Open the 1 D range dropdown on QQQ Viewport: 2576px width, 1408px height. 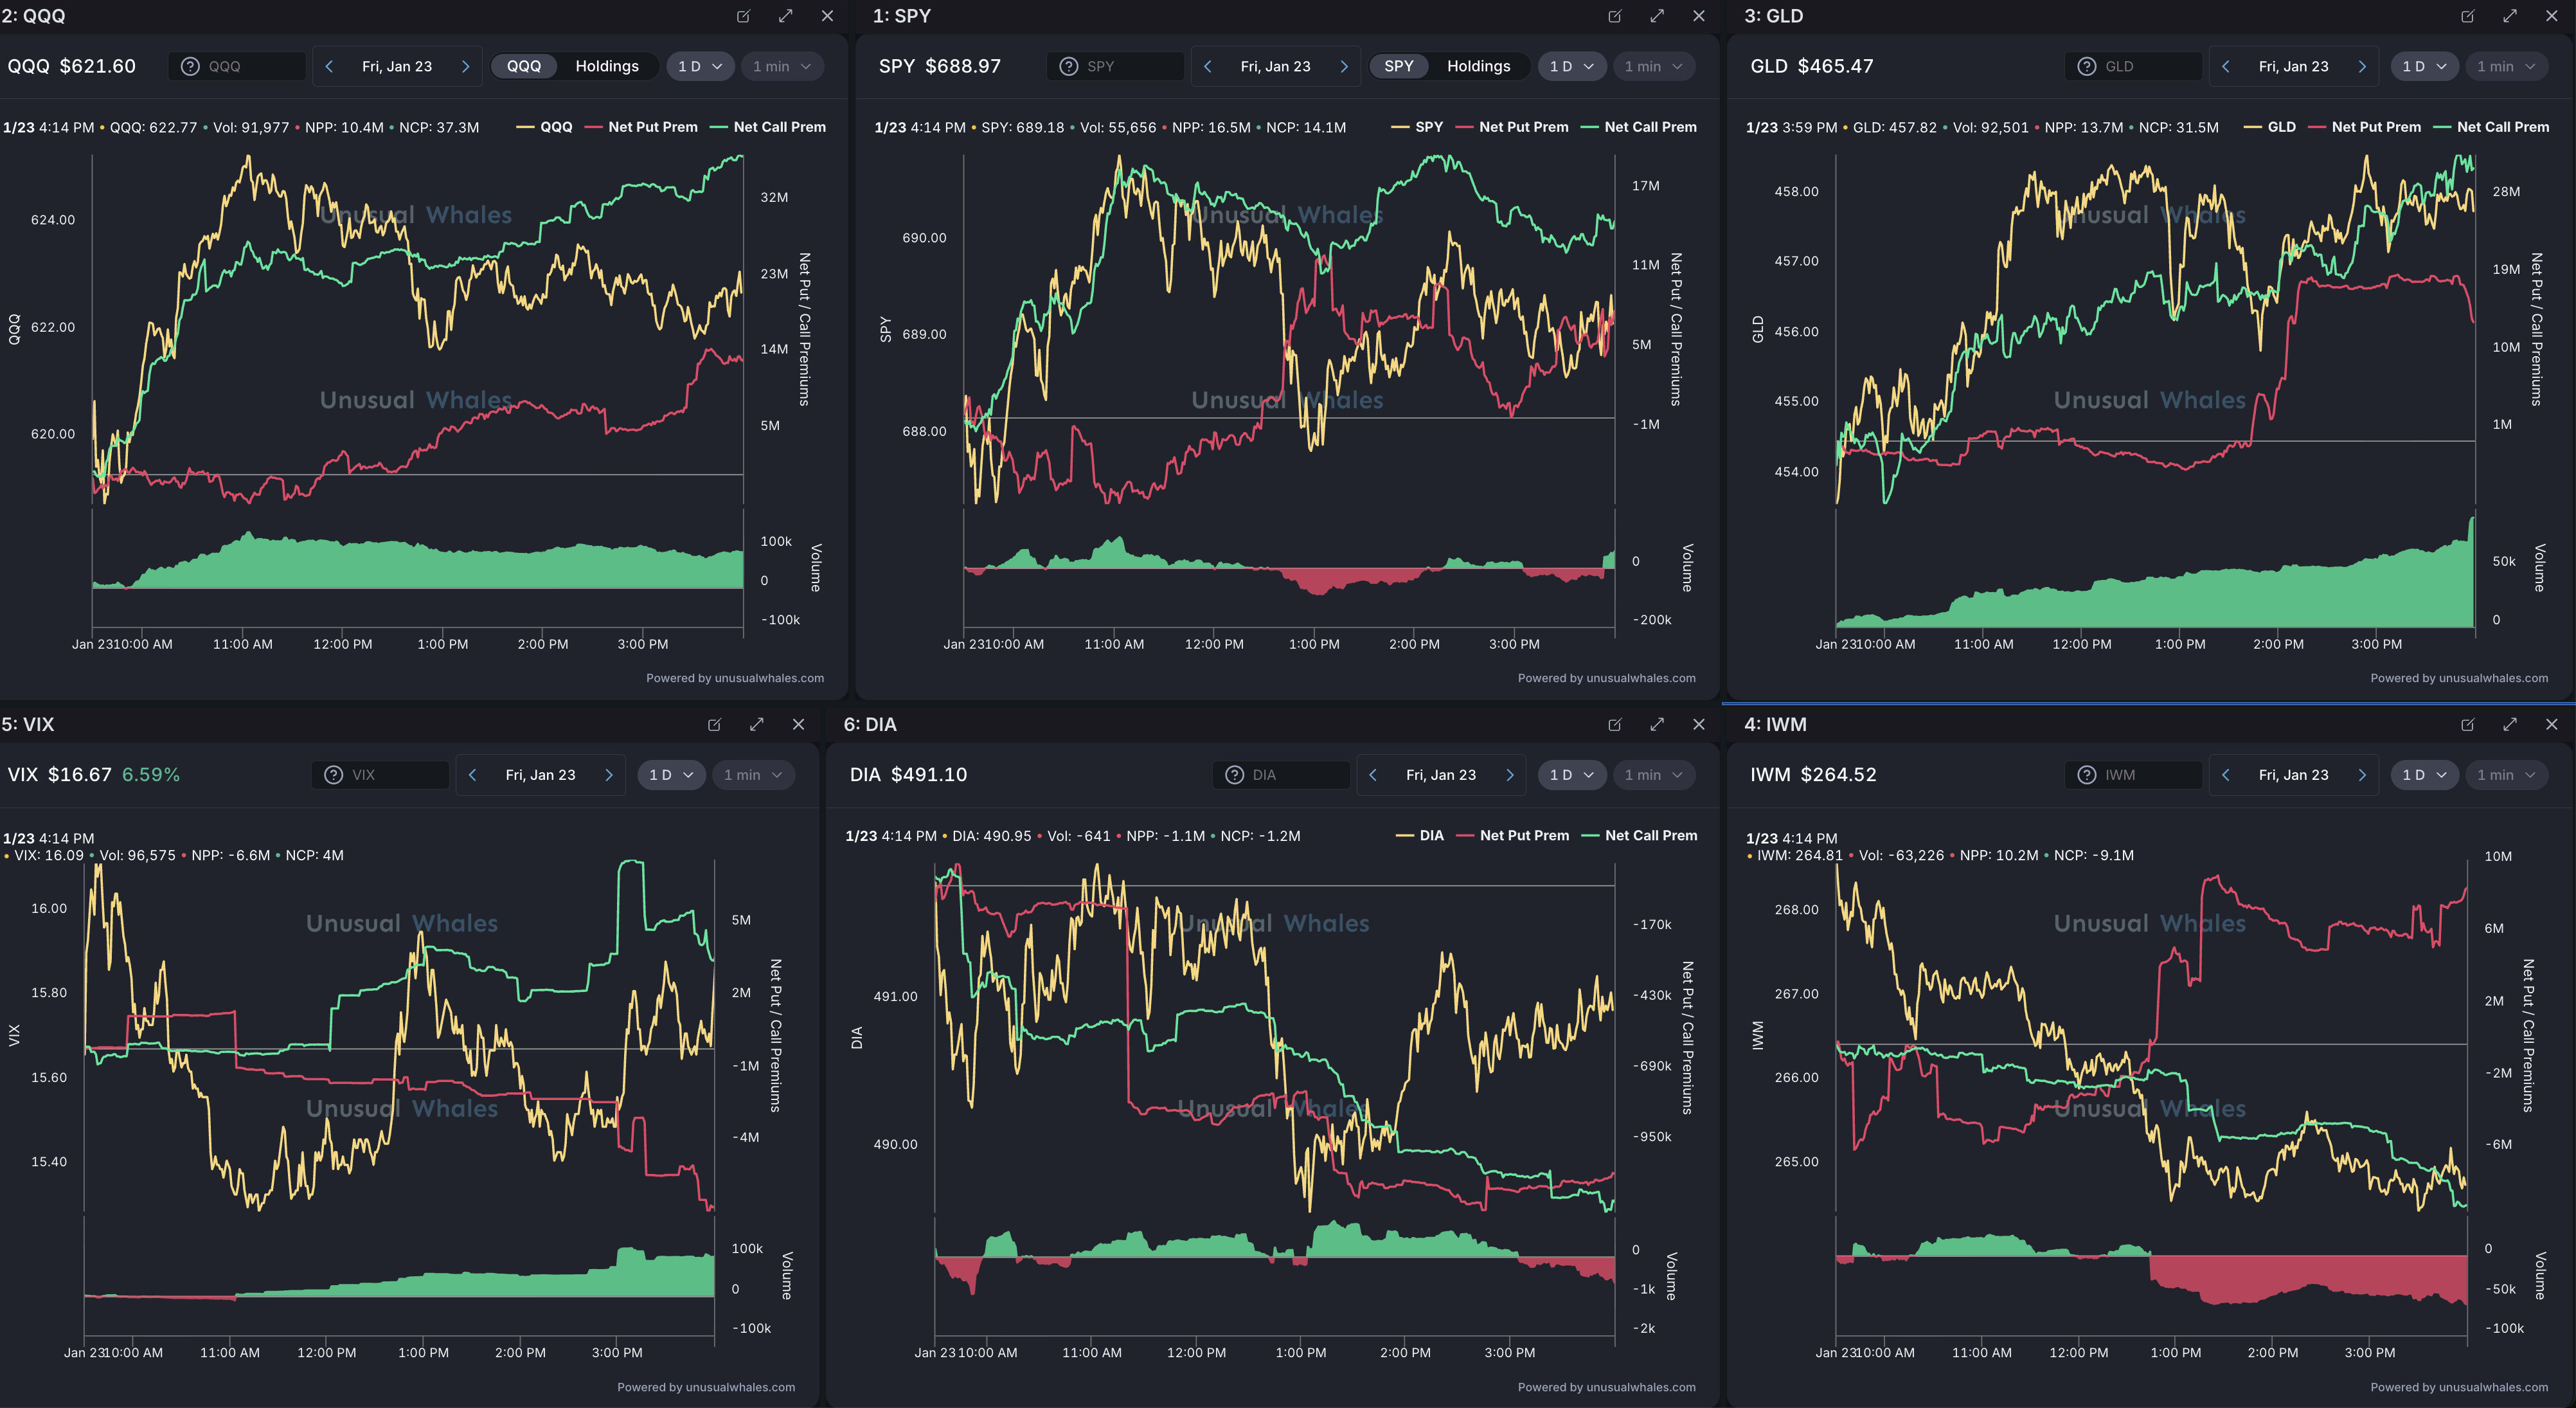699,66
